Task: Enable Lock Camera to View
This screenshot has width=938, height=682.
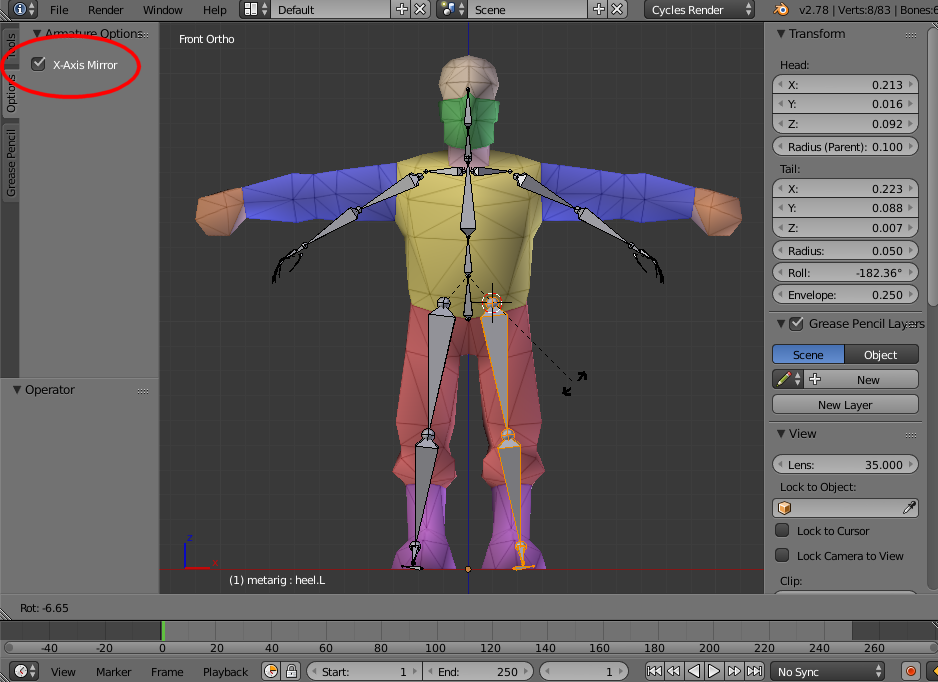Action: pos(783,556)
